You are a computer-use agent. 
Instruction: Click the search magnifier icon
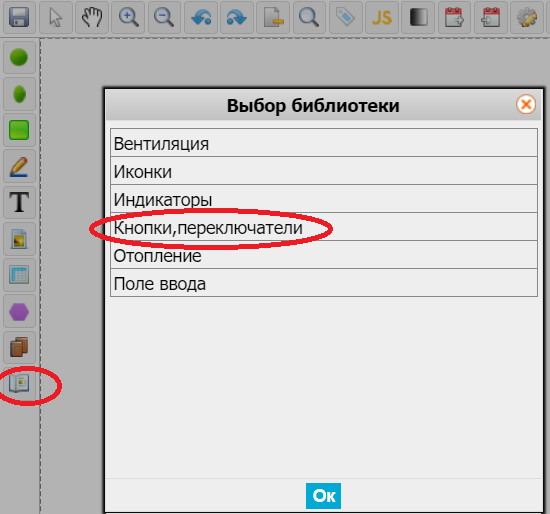coord(309,17)
